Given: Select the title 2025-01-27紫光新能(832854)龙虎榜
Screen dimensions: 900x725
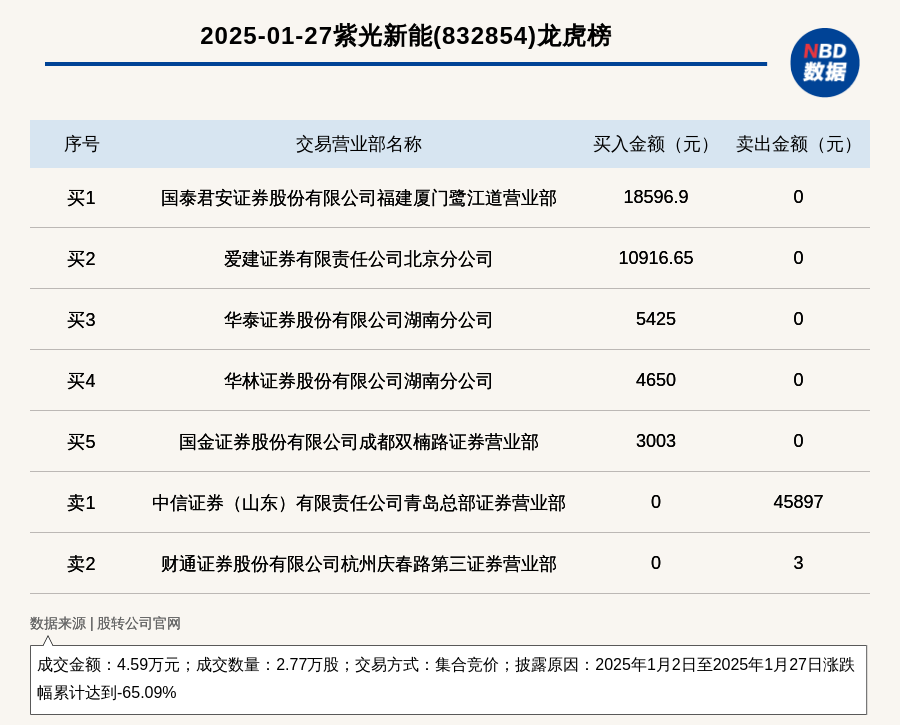Looking at the screenshot, I should pyautogui.click(x=406, y=36).
